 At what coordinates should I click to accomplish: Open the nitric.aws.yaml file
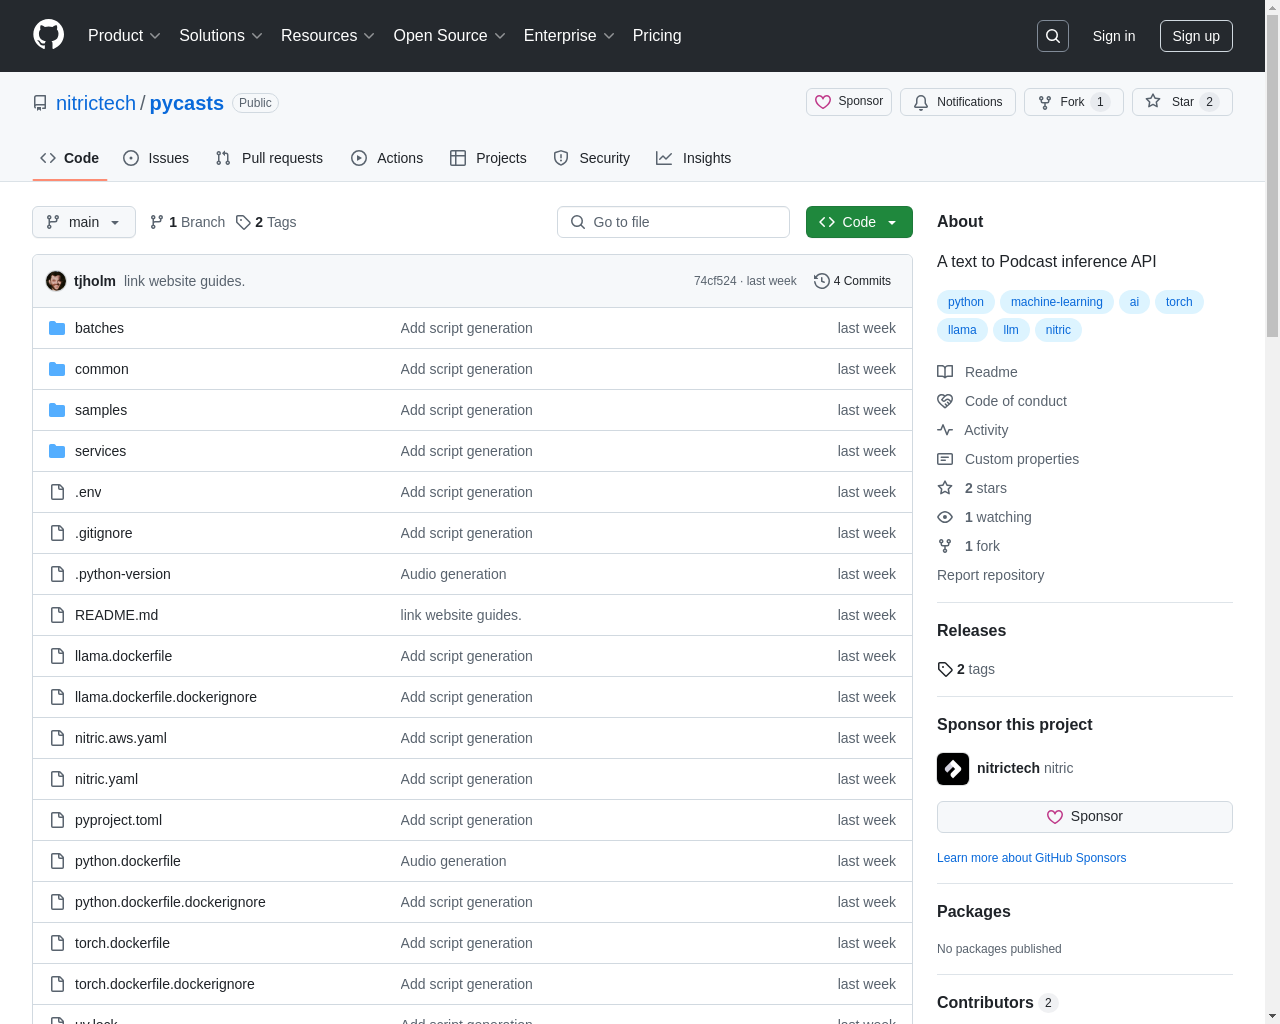(121, 738)
